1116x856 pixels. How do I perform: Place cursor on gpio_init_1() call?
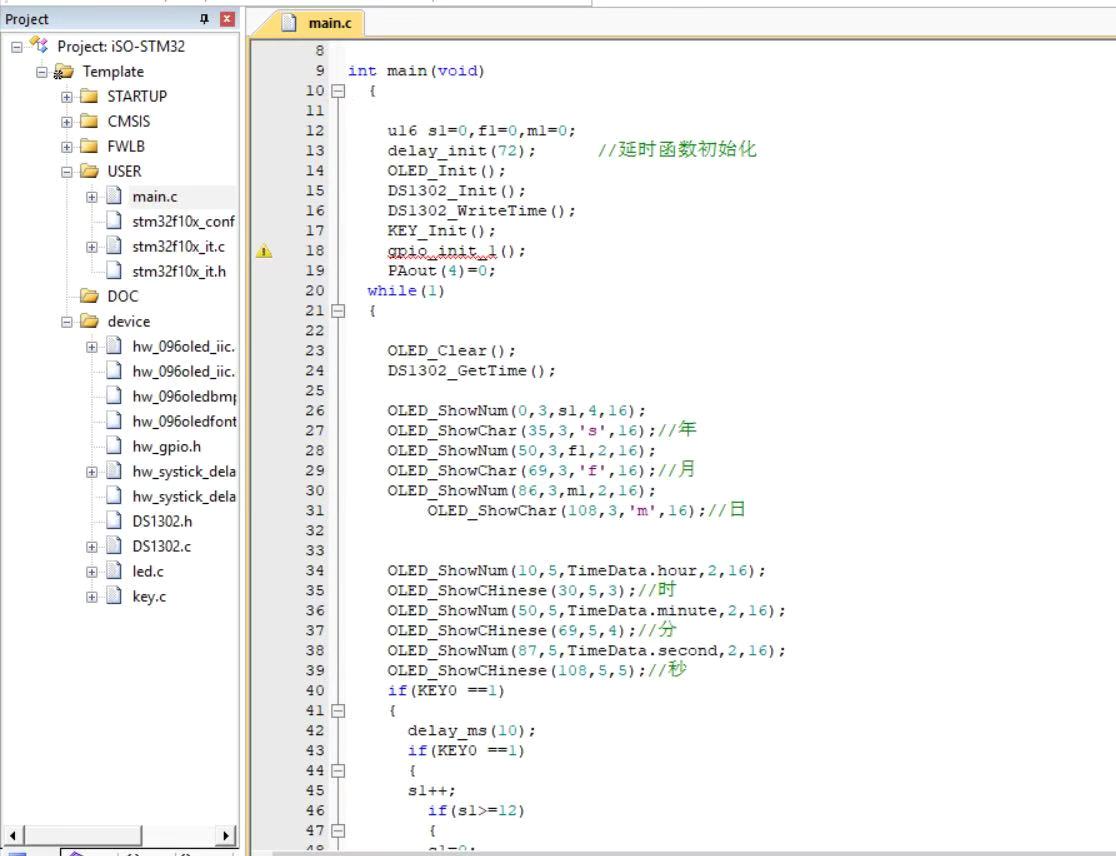tap(456, 251)
